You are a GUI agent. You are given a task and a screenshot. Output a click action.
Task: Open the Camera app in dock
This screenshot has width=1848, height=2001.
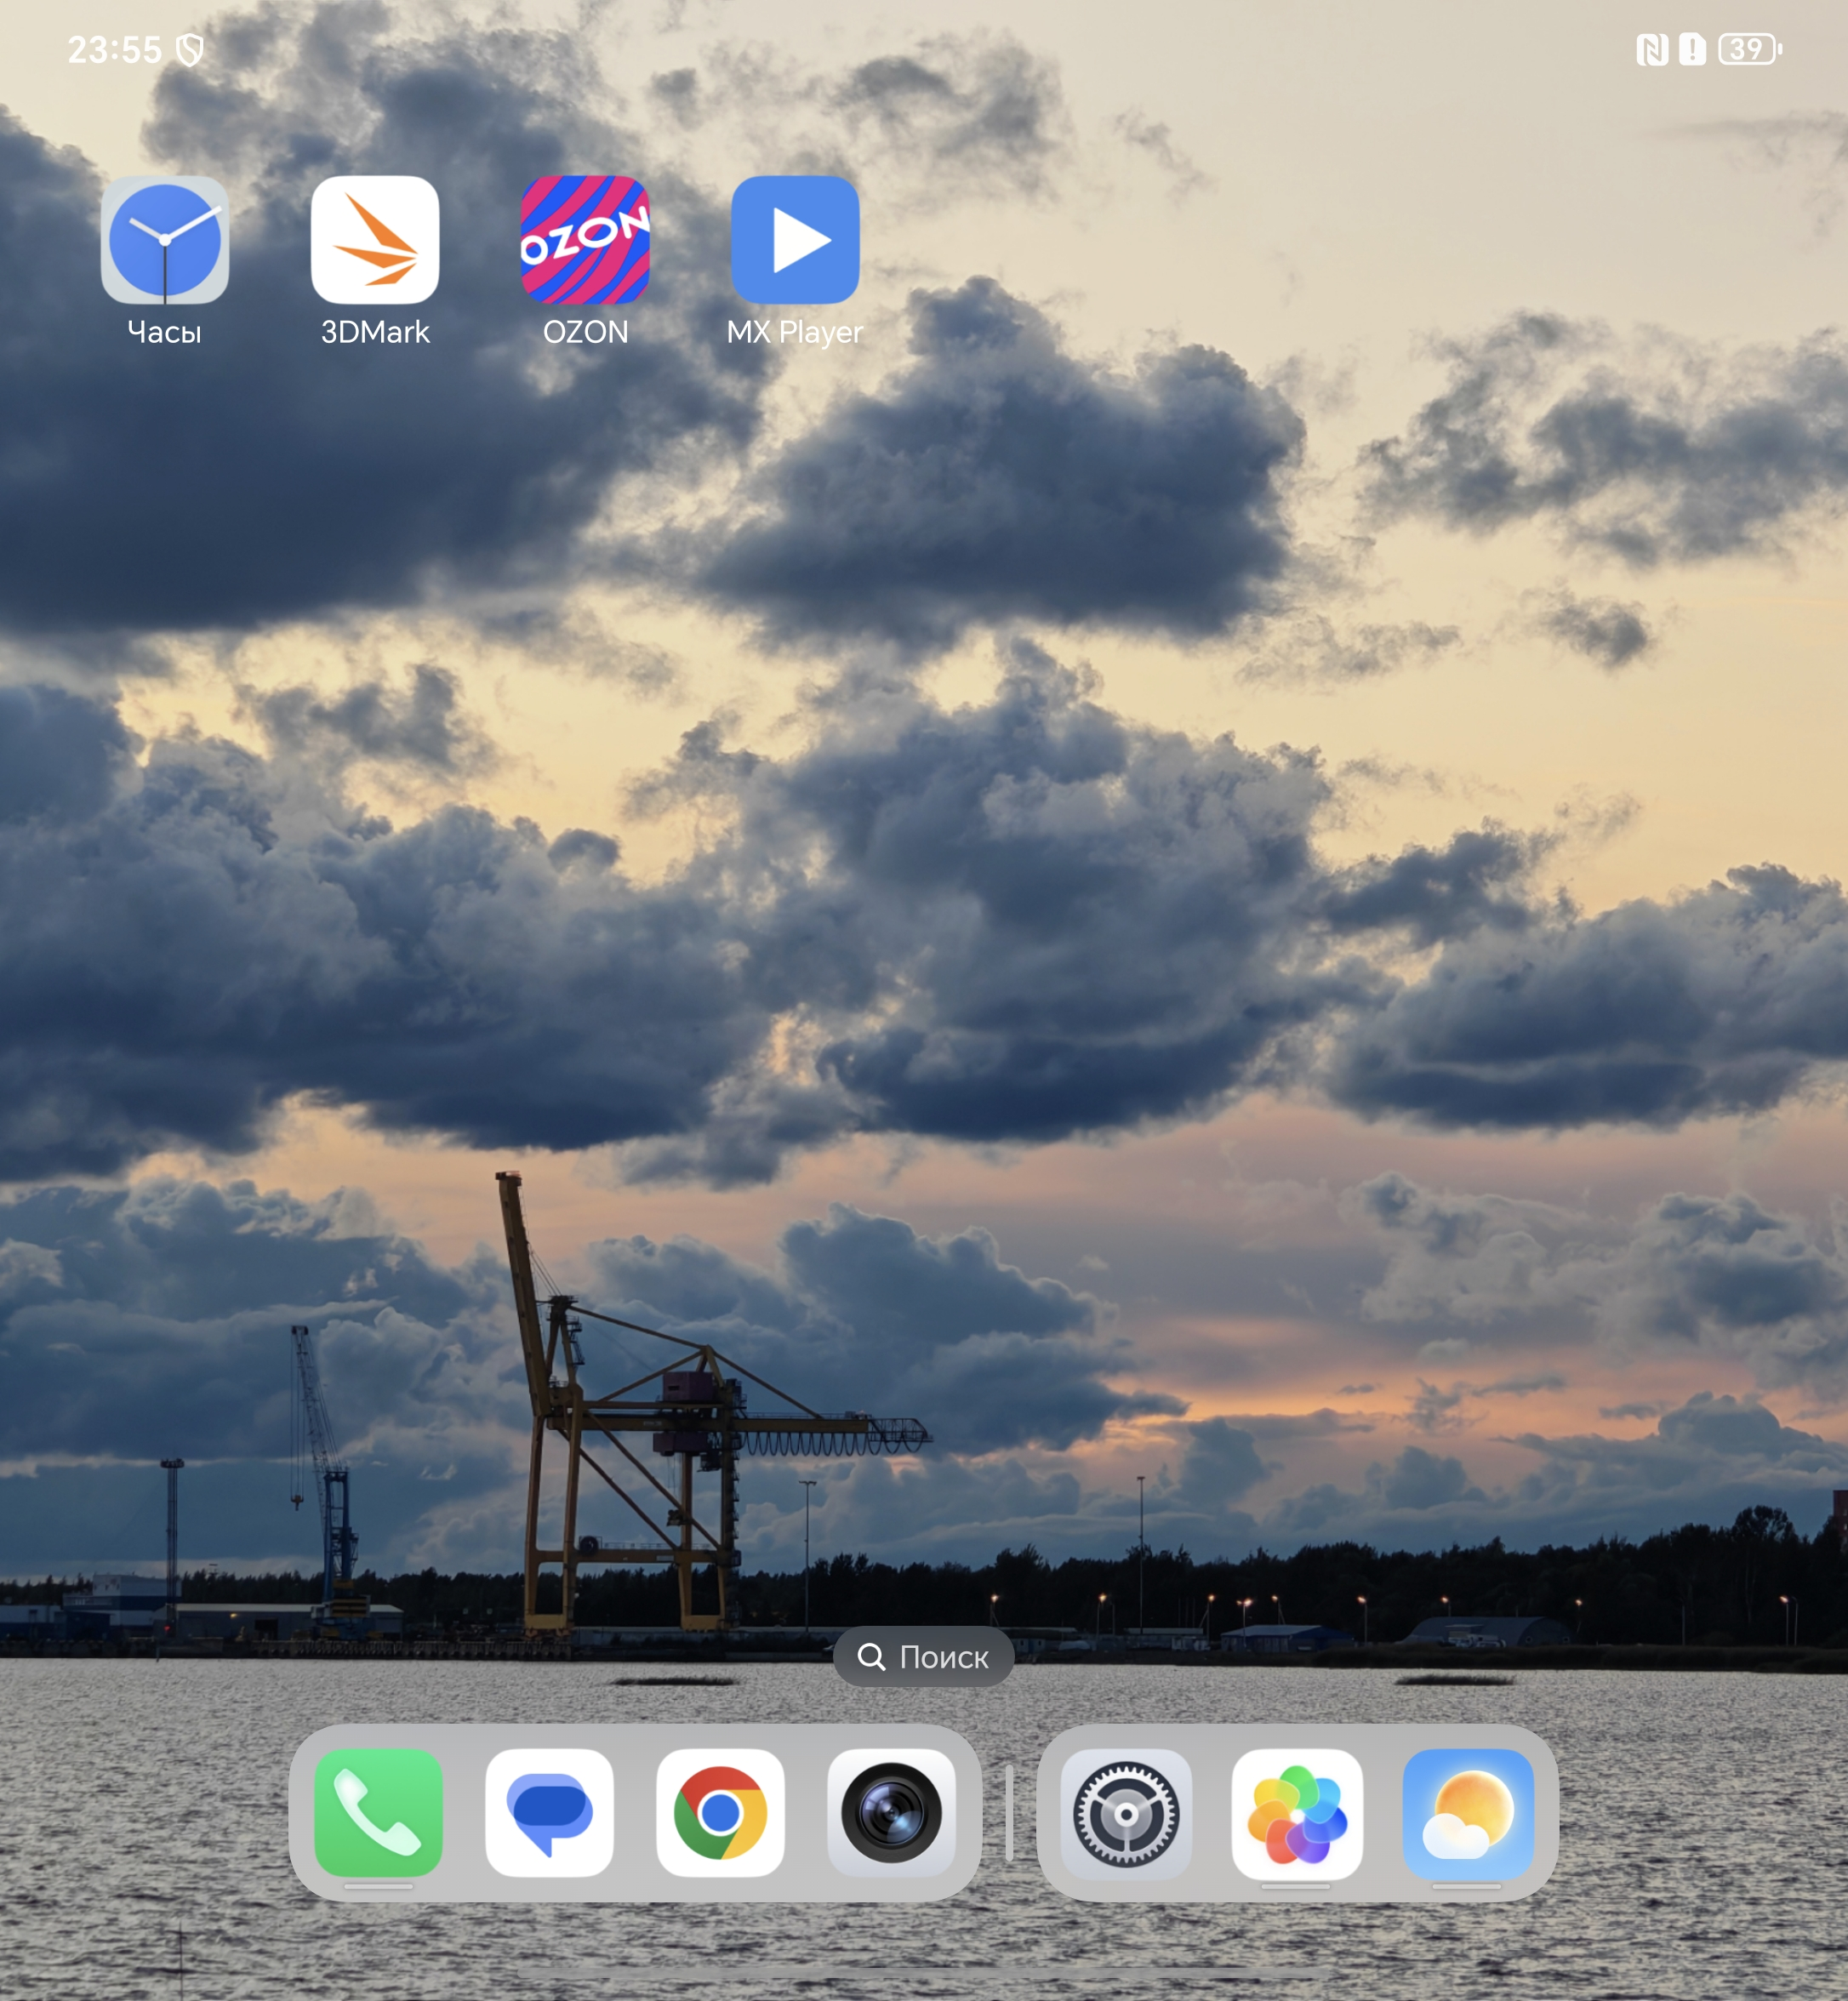click(891, 1812)
